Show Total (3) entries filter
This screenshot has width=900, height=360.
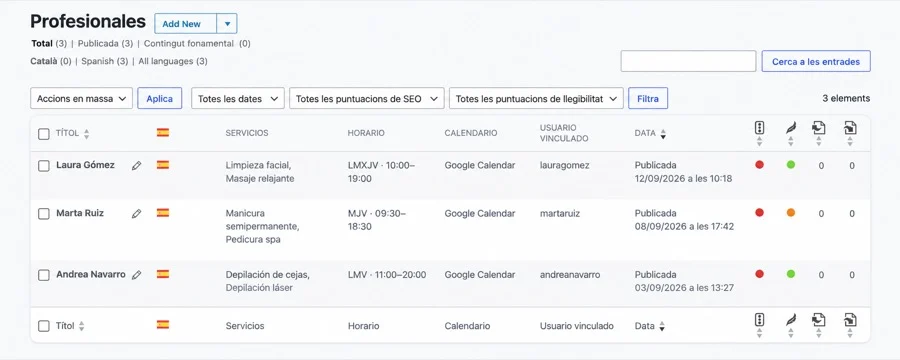pyautogui.click(x=49, y=43)
